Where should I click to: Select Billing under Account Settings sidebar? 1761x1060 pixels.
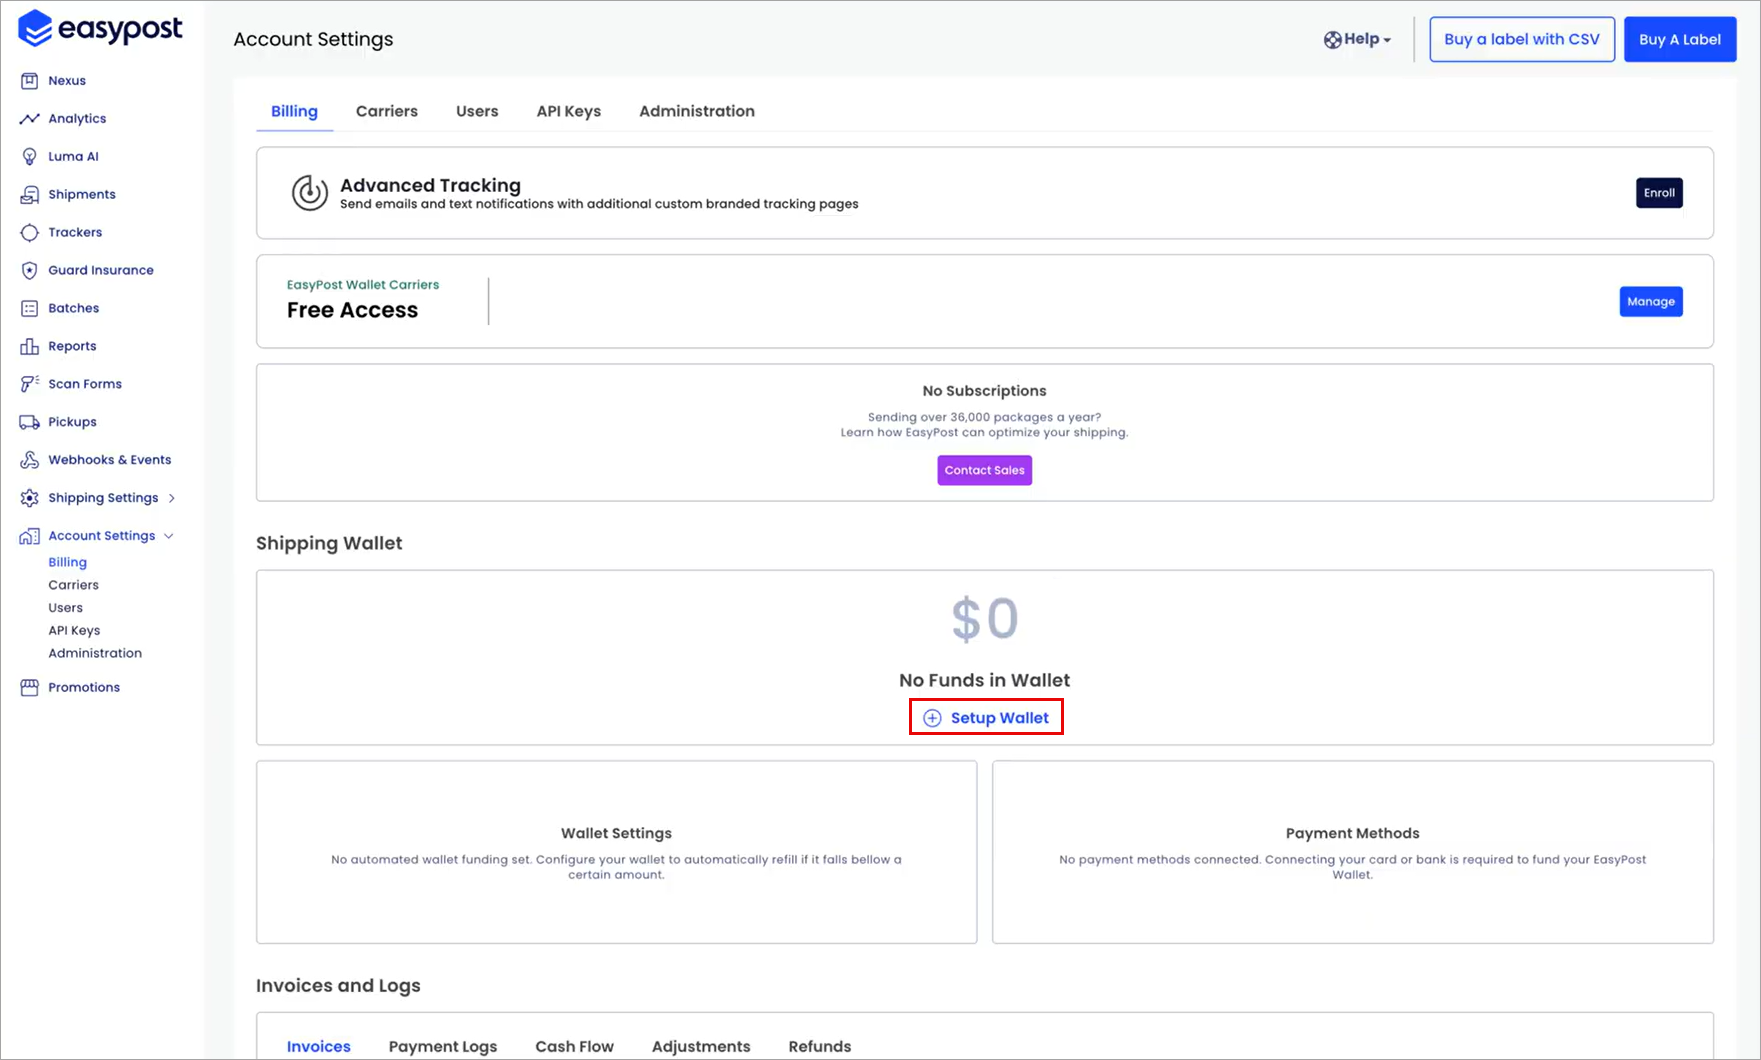[x=68, y=563]
